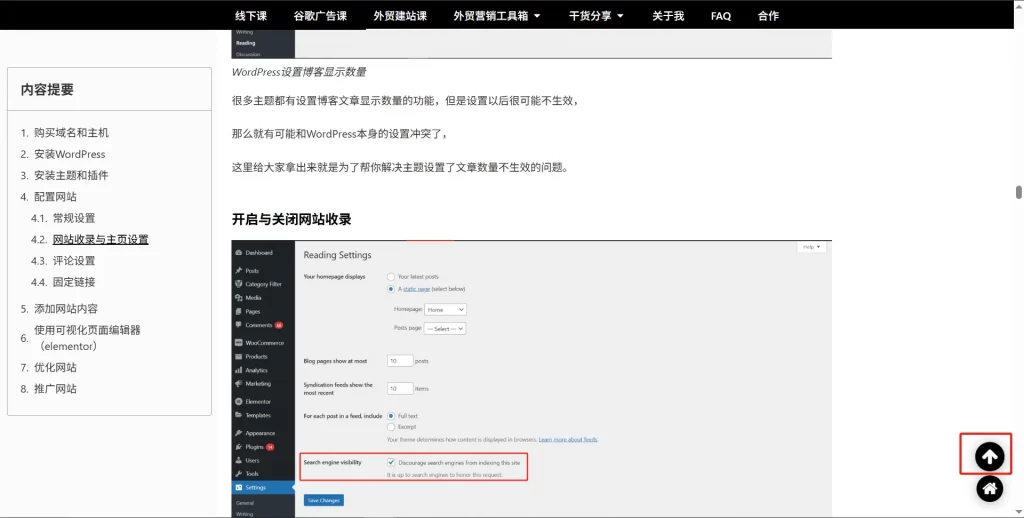Click the Templates folder icon in sidebar
This screenshot has width=1024, height=518.
pos(238,415)
